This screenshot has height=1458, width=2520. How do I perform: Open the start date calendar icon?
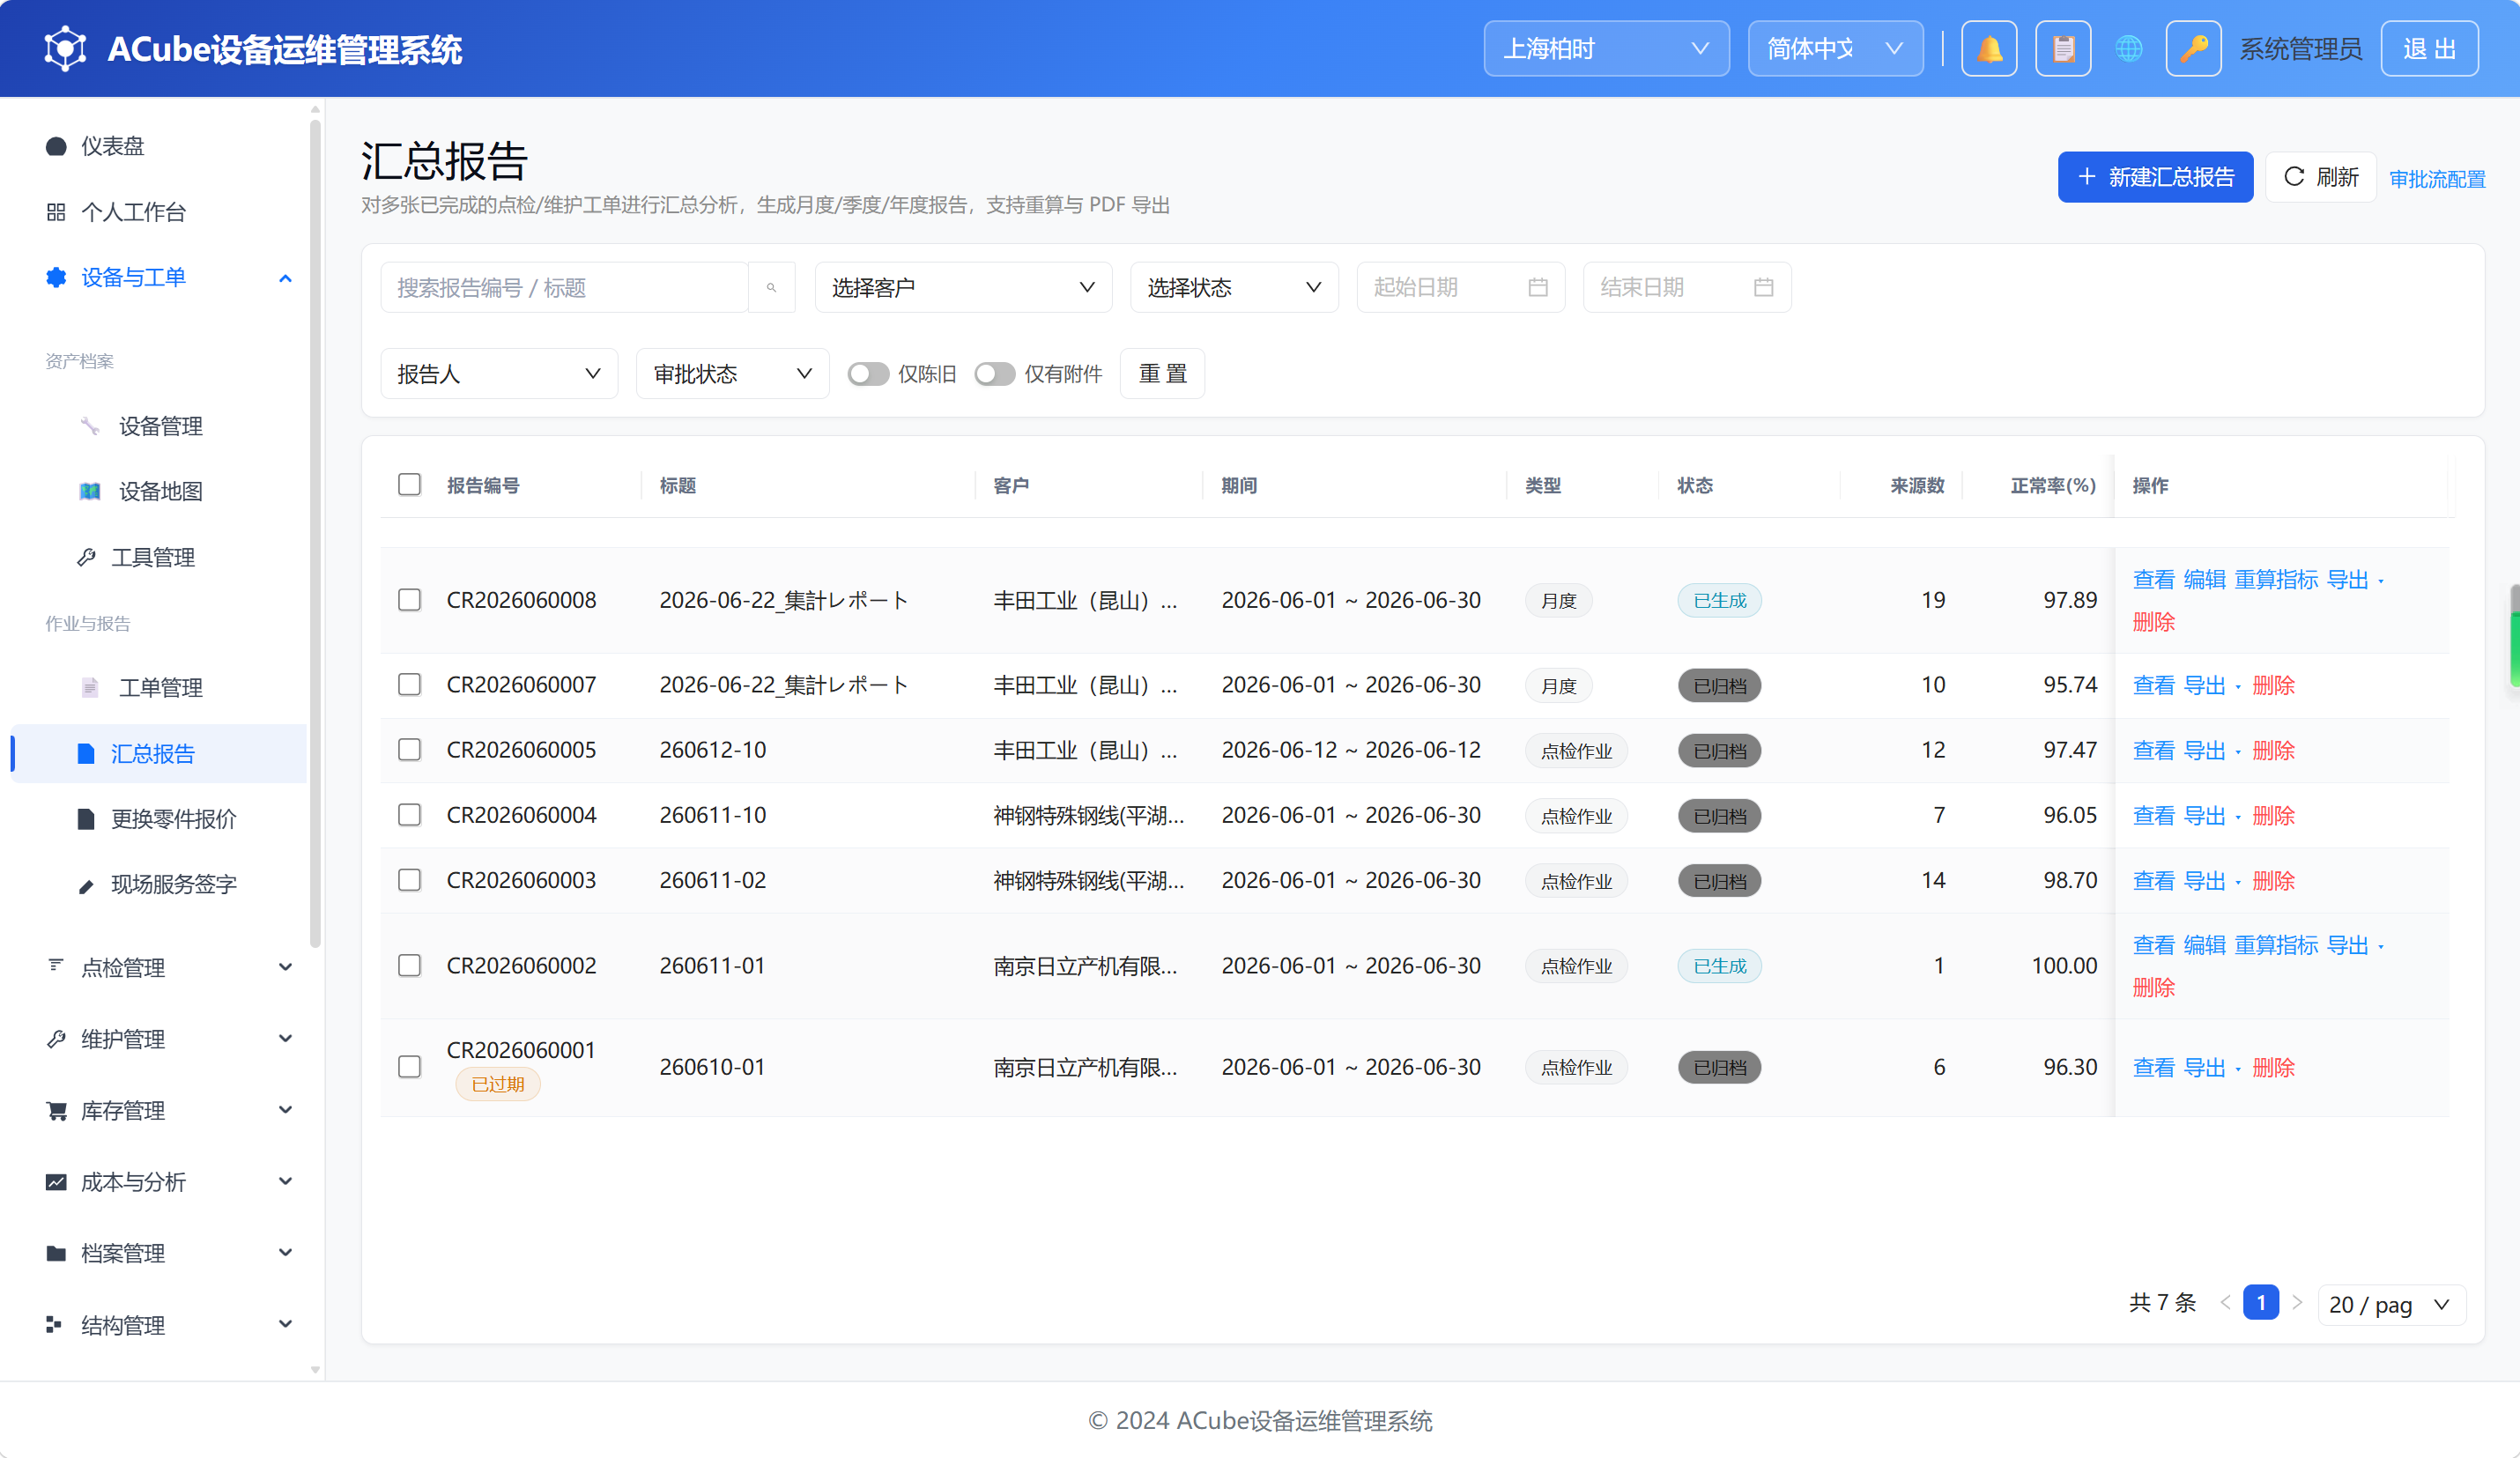[x=1538, y=288]
